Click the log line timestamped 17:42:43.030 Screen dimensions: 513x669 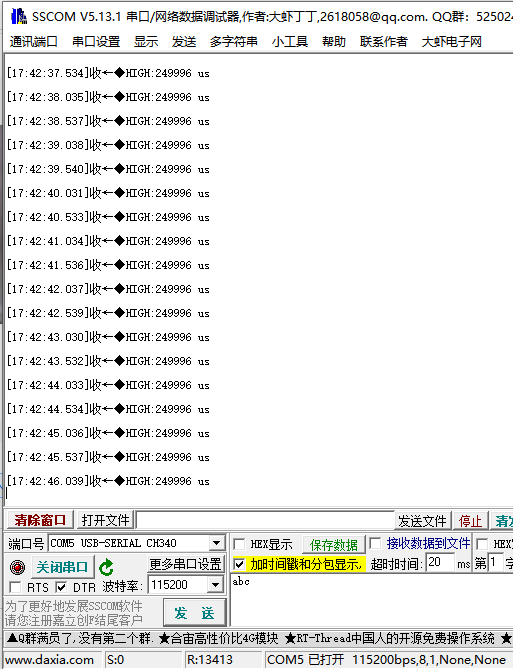108,337
